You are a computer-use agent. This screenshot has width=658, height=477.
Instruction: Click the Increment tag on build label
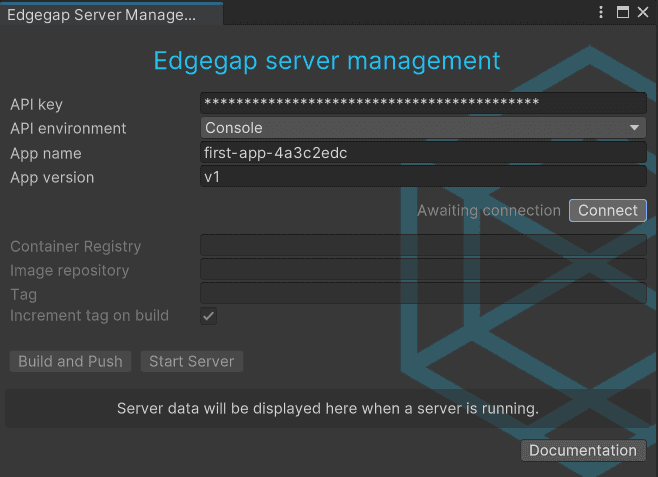[89, 315]
